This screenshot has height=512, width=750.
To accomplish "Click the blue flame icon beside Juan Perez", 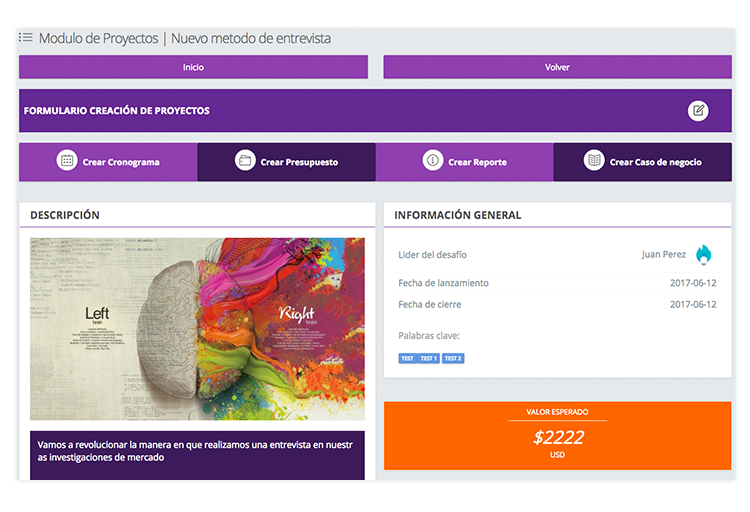I will [704, 255].
